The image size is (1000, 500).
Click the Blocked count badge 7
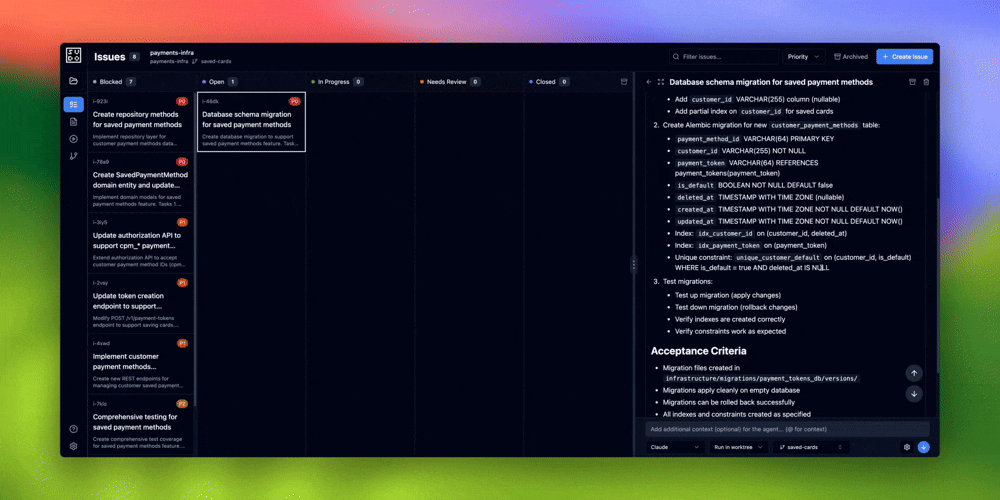131,82
